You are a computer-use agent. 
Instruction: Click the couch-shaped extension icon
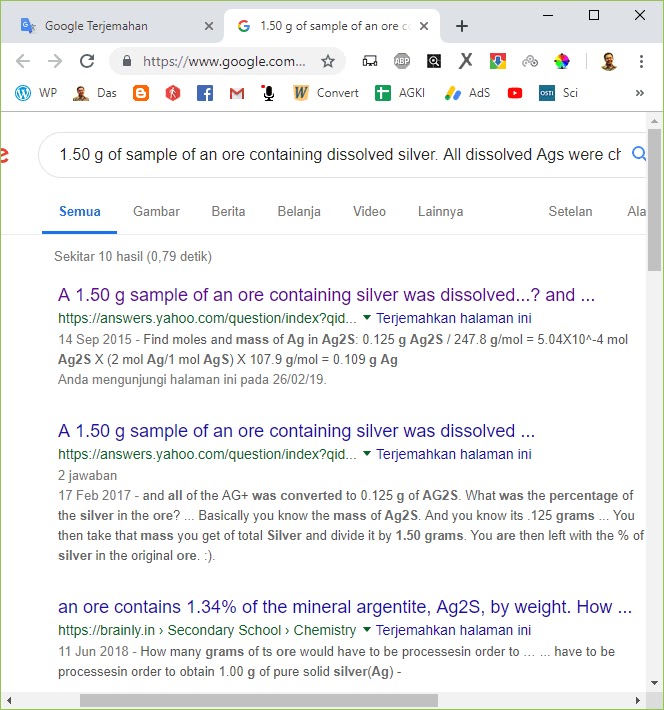pyautogui.click(x=370, y=61)
